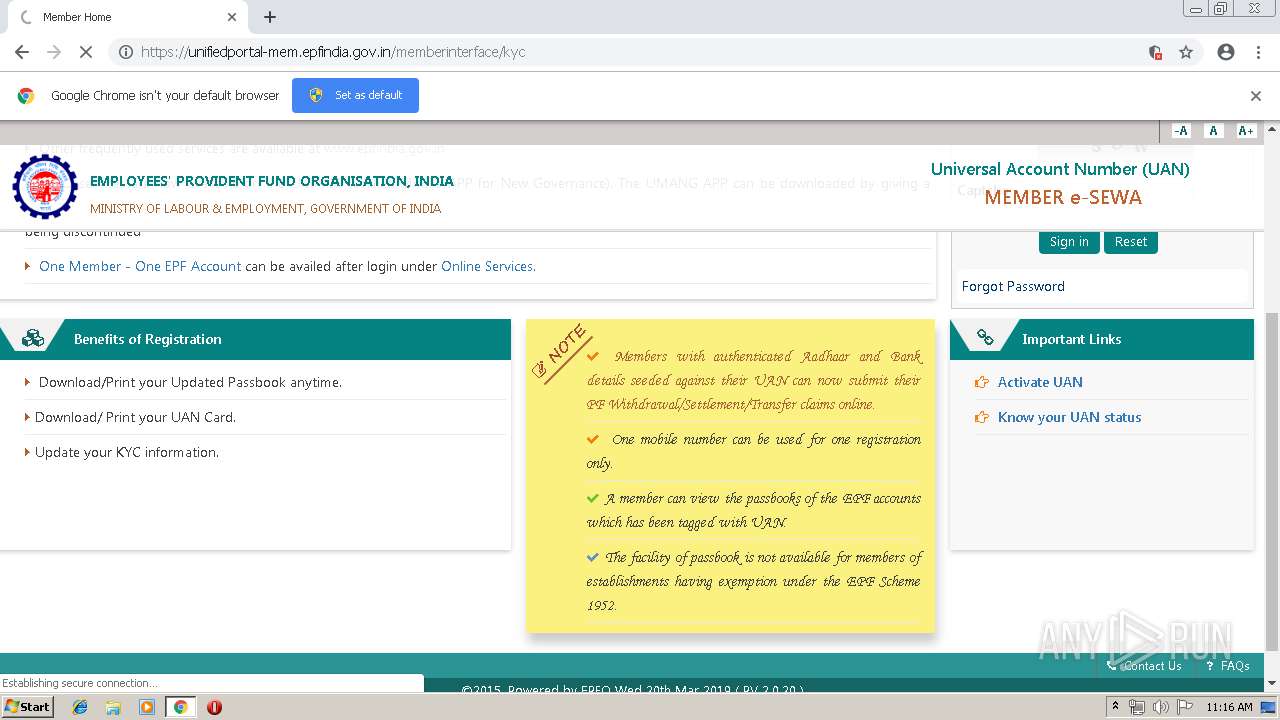Close the Member Home tab
Viewport: 1280px width, 720px height.
tap(232, 17)
